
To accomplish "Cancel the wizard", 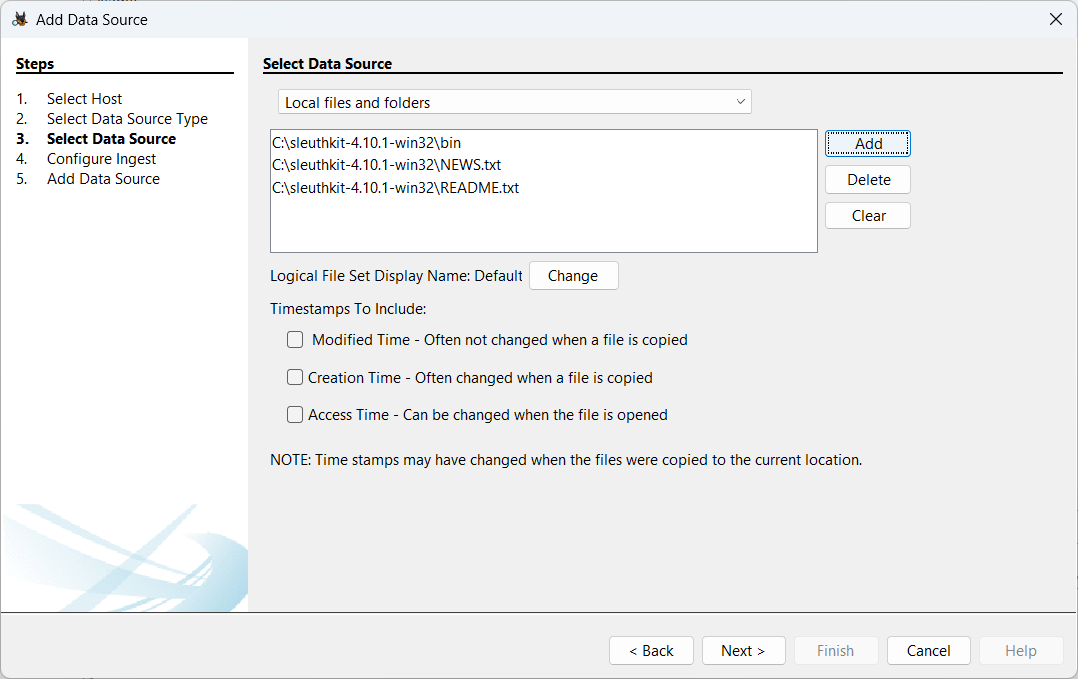I will point(928,651).
